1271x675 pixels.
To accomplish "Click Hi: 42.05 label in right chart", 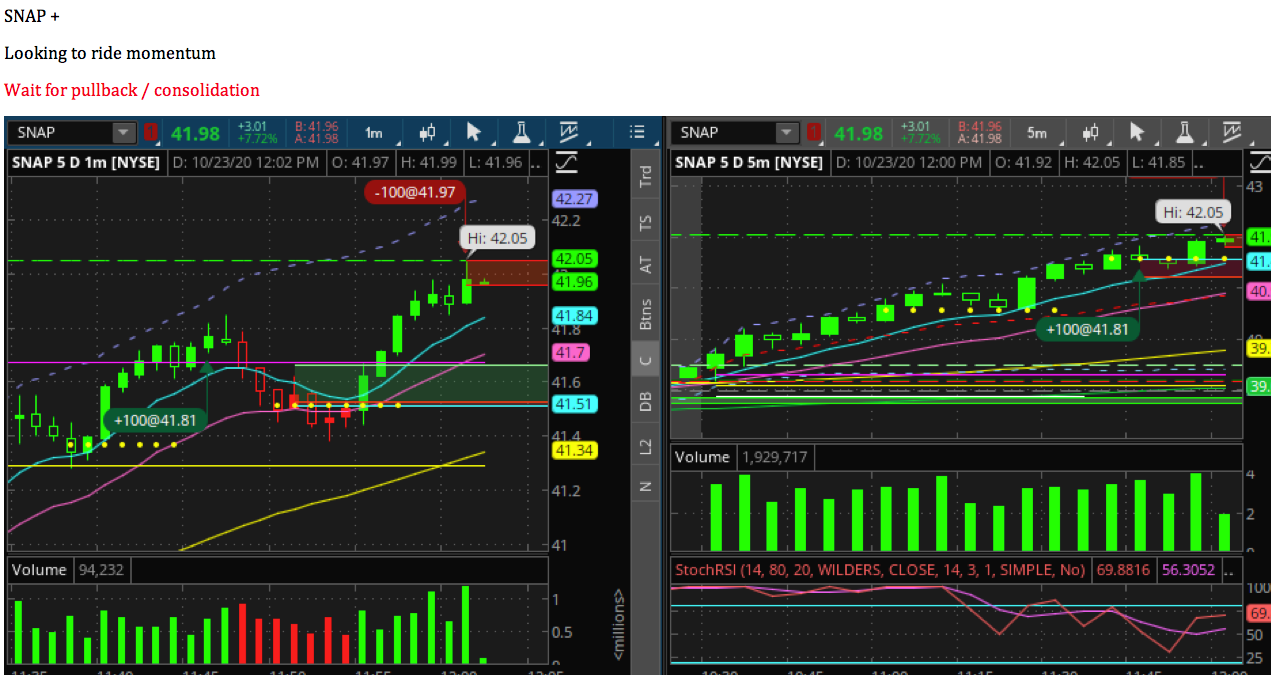I will [x=1194, y=212].
